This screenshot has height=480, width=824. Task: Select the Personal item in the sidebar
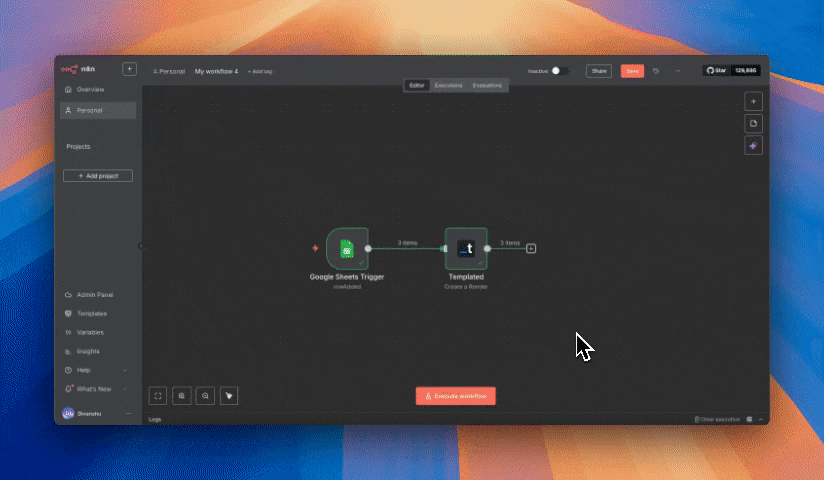point(98,110)
